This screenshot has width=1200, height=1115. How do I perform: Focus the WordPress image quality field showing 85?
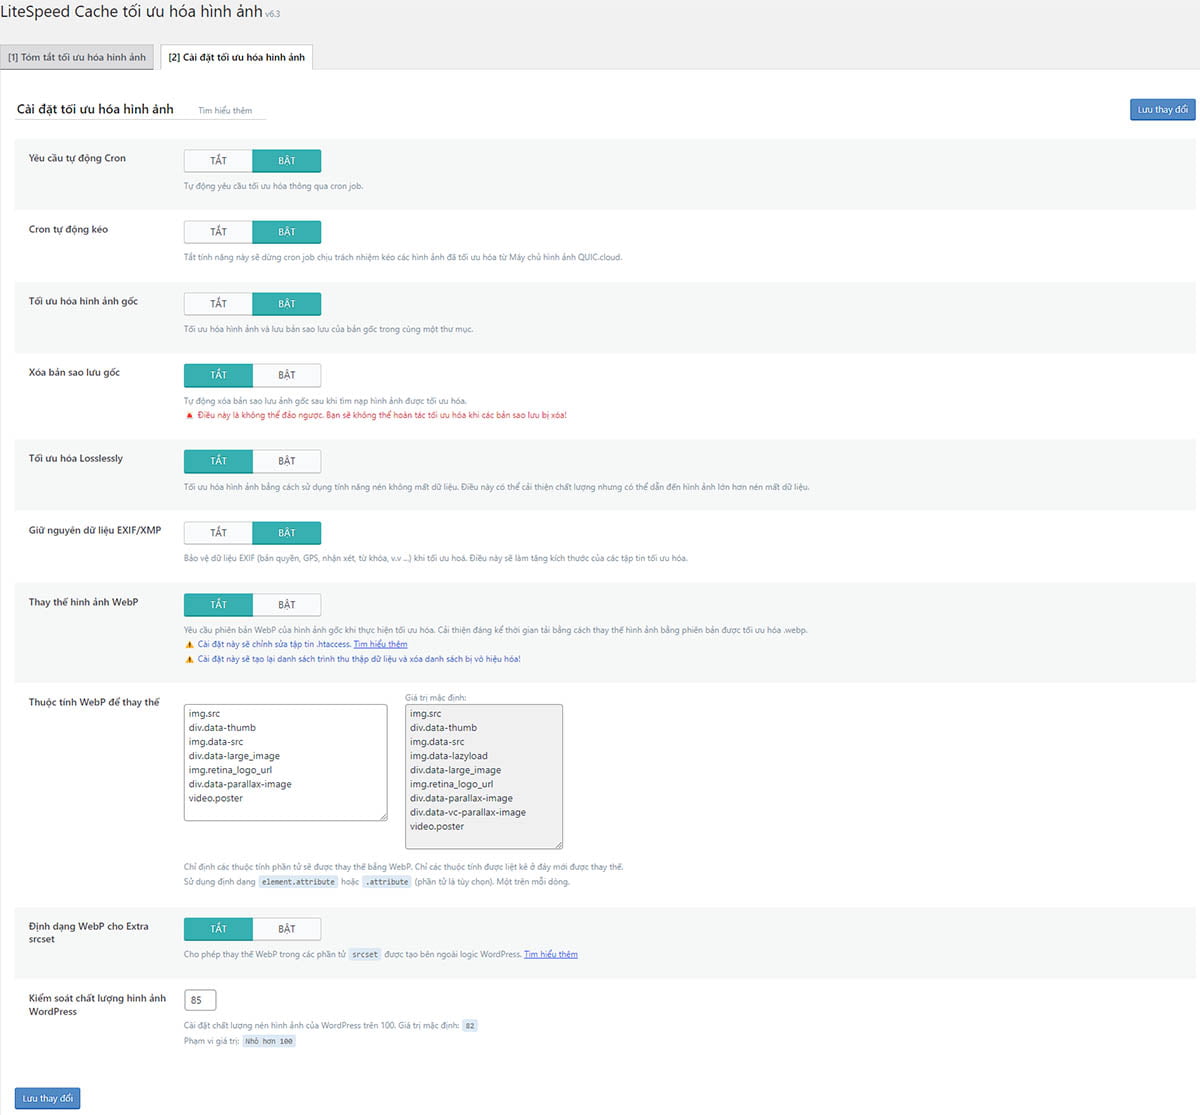pos(200,1000)
